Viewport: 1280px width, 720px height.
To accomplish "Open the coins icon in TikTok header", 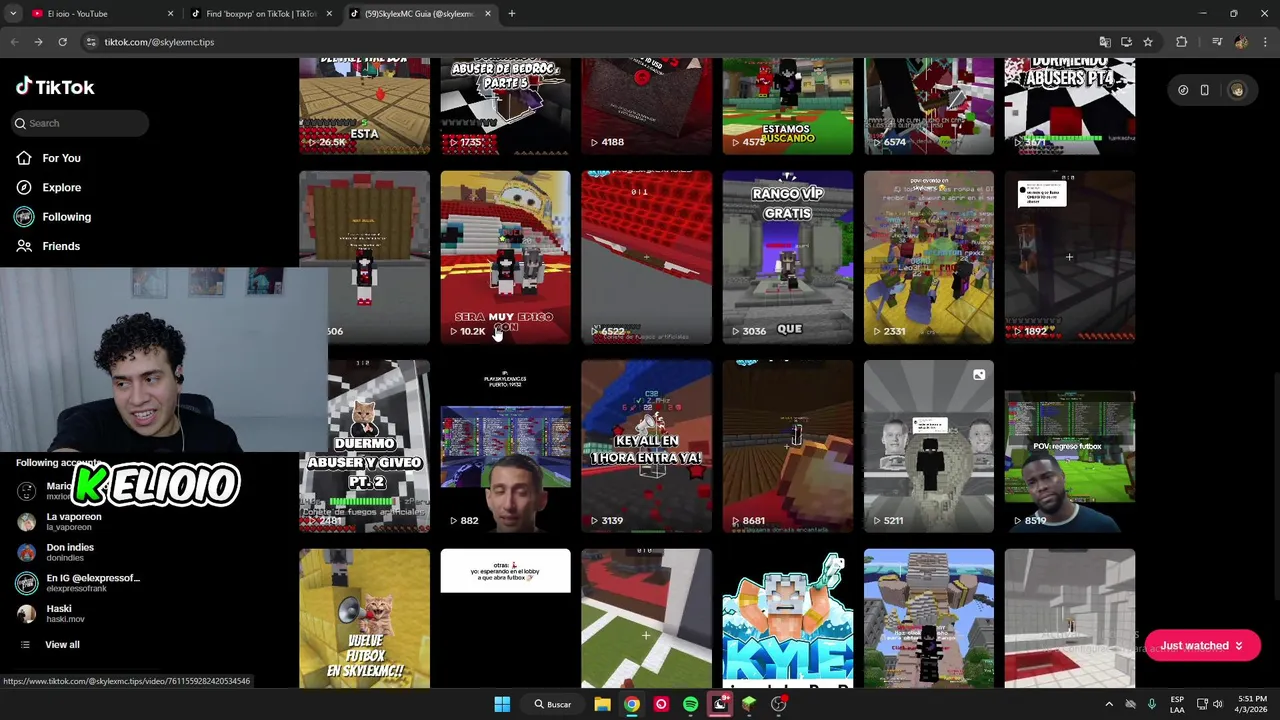I will (x=1183, y=90).
